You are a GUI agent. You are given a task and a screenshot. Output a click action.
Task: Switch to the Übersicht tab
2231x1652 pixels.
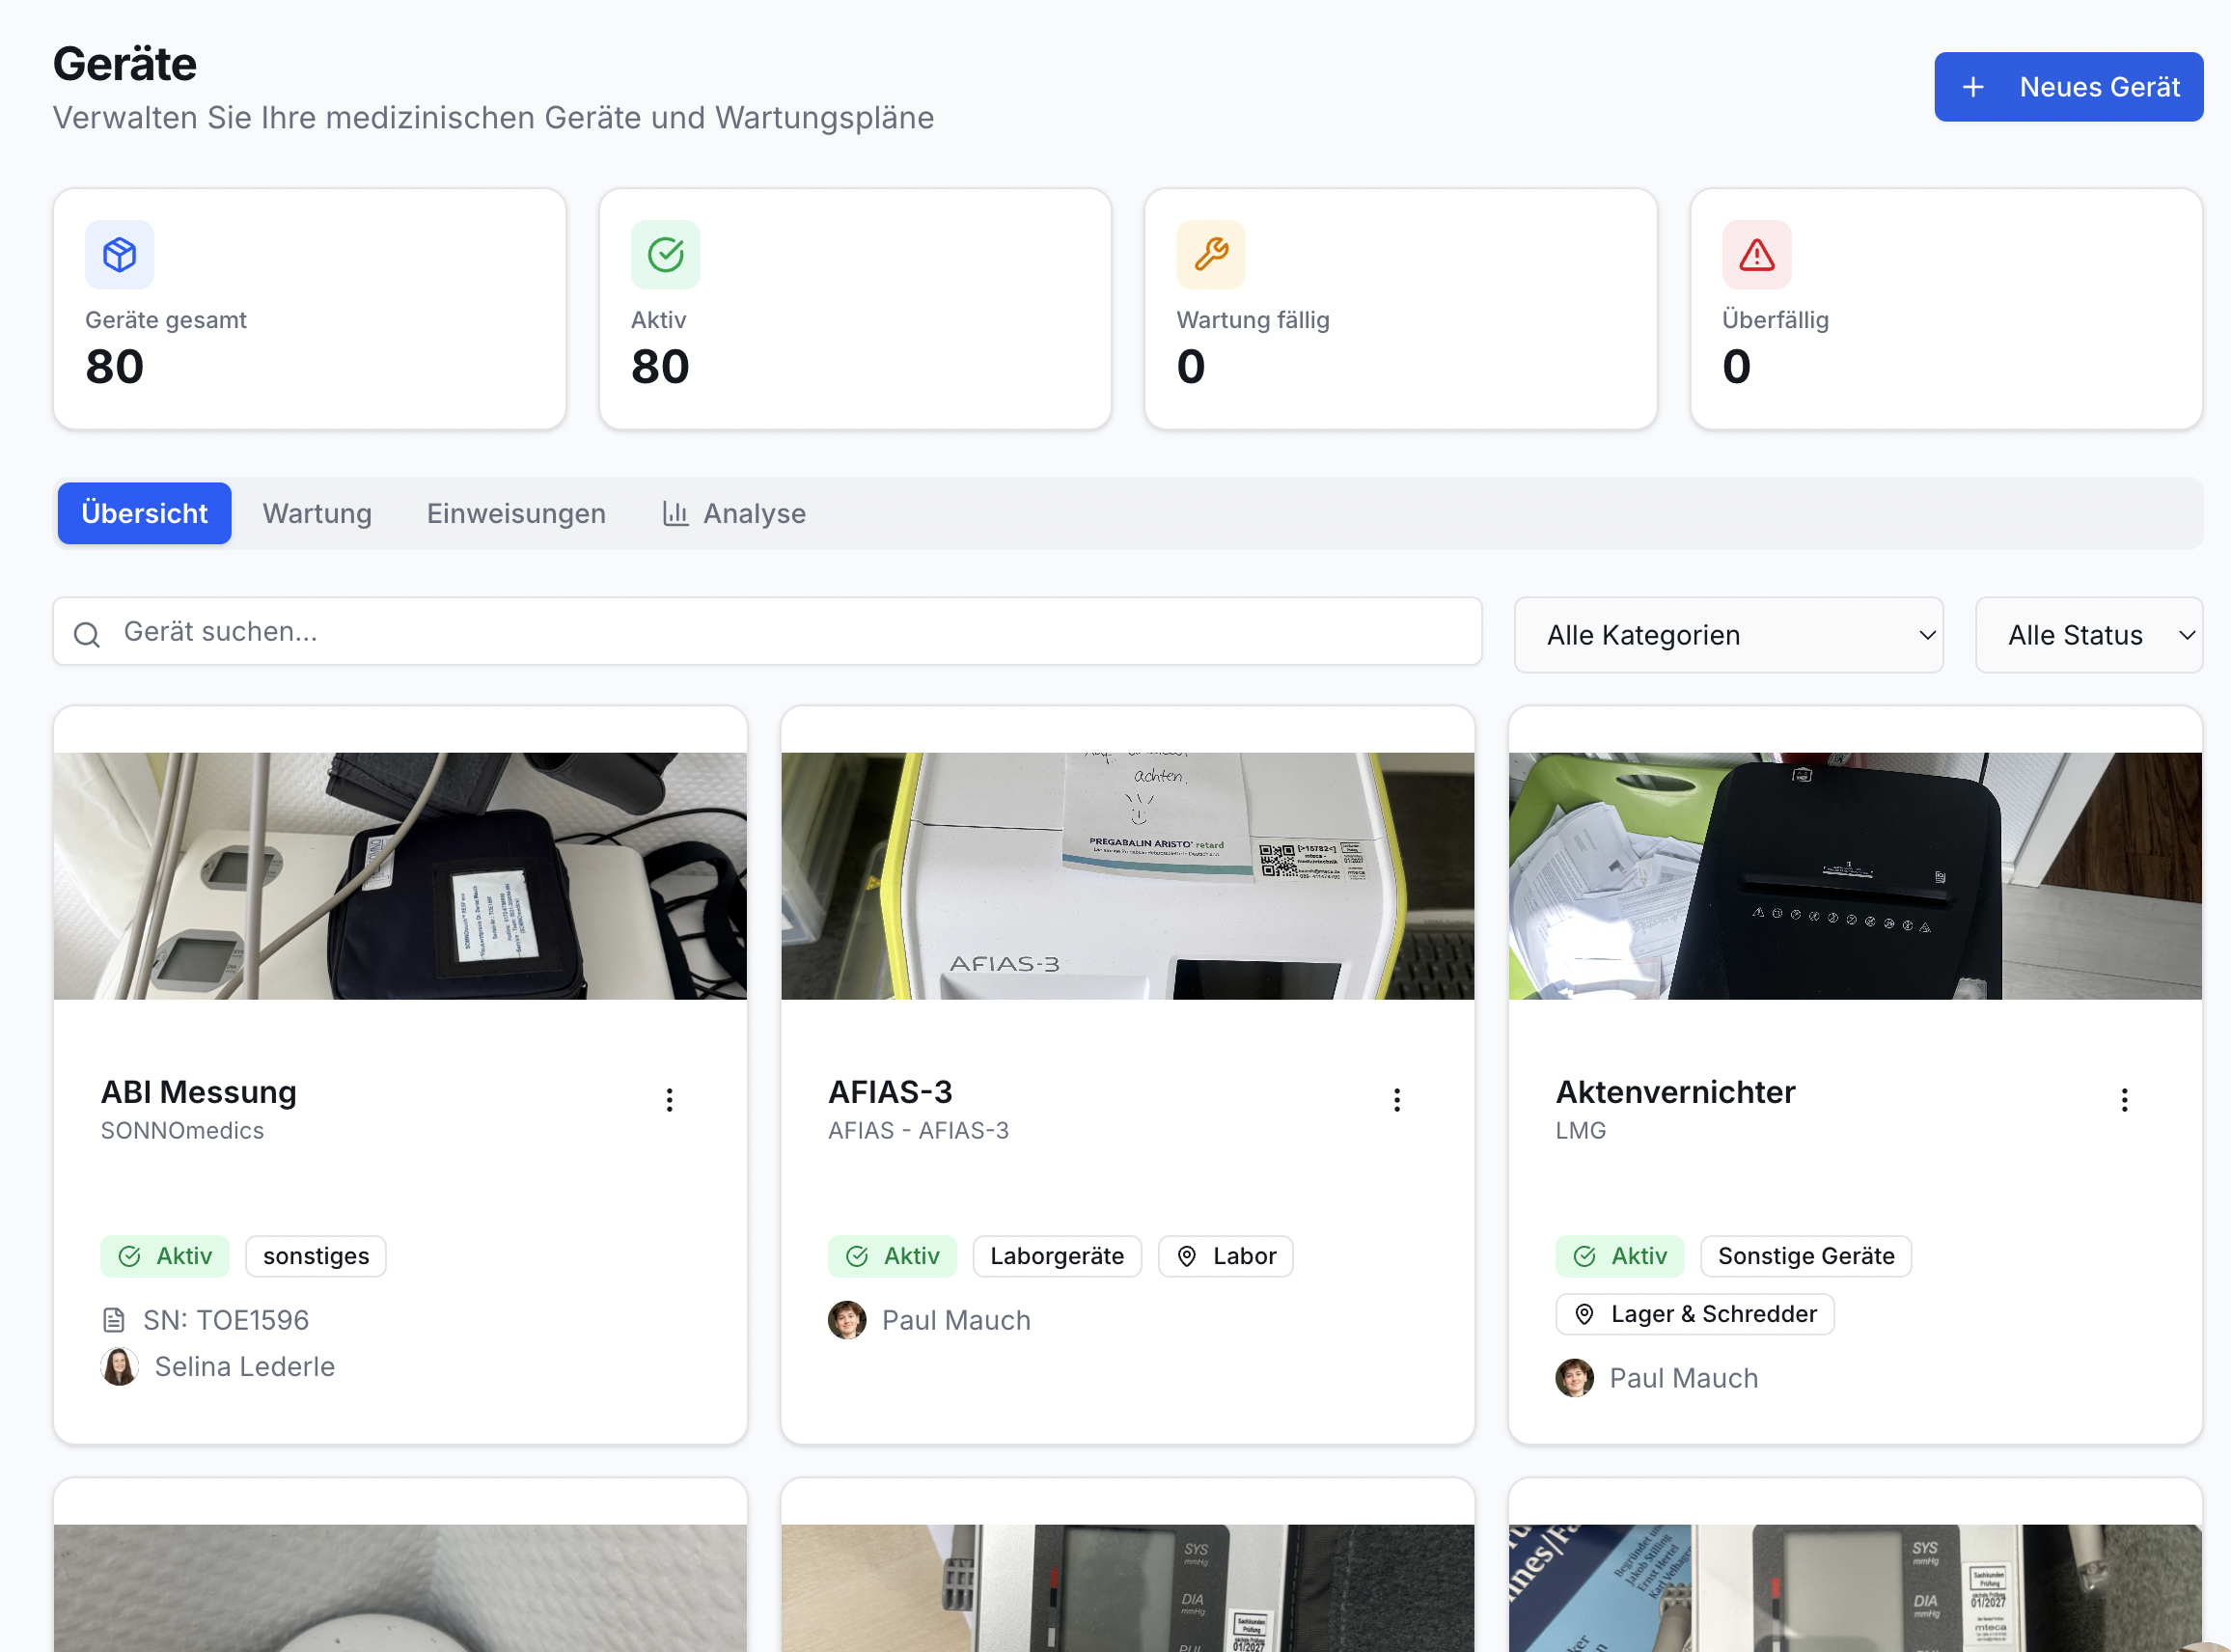144,513
